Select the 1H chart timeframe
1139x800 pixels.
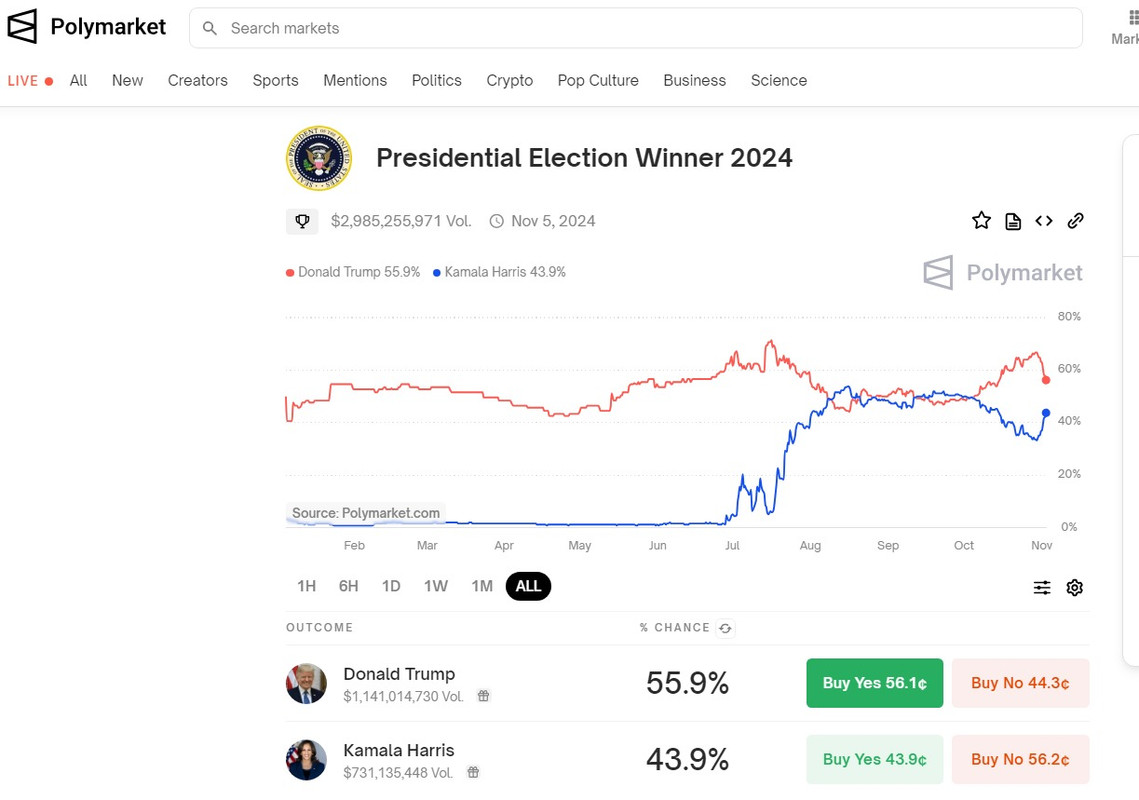coord(306,586)
